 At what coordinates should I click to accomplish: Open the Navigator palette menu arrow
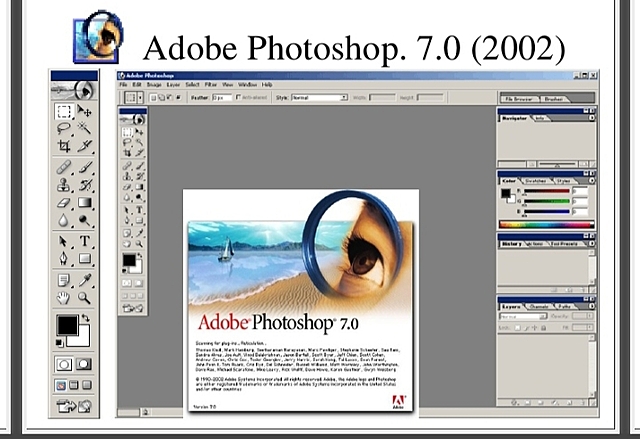(x=591, y=118)
